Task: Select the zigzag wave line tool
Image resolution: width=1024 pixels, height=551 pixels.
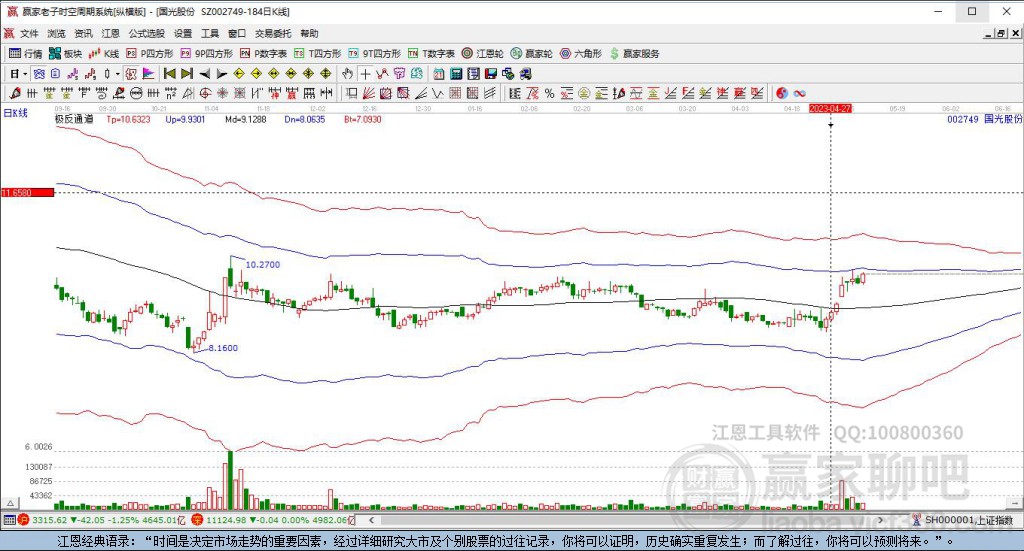Action: pyautogui.click(x=438, y=93)
